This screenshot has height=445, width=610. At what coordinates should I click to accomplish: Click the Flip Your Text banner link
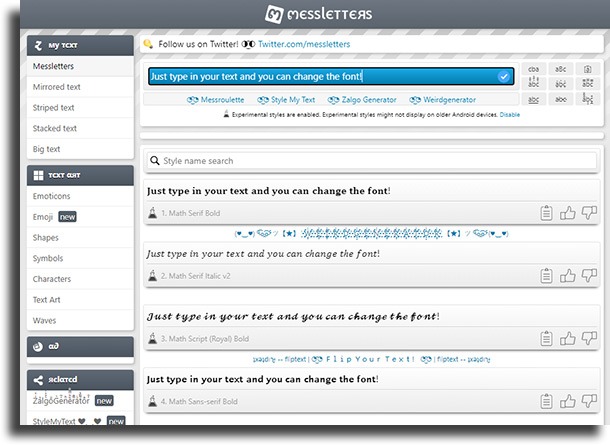point(372,359)
